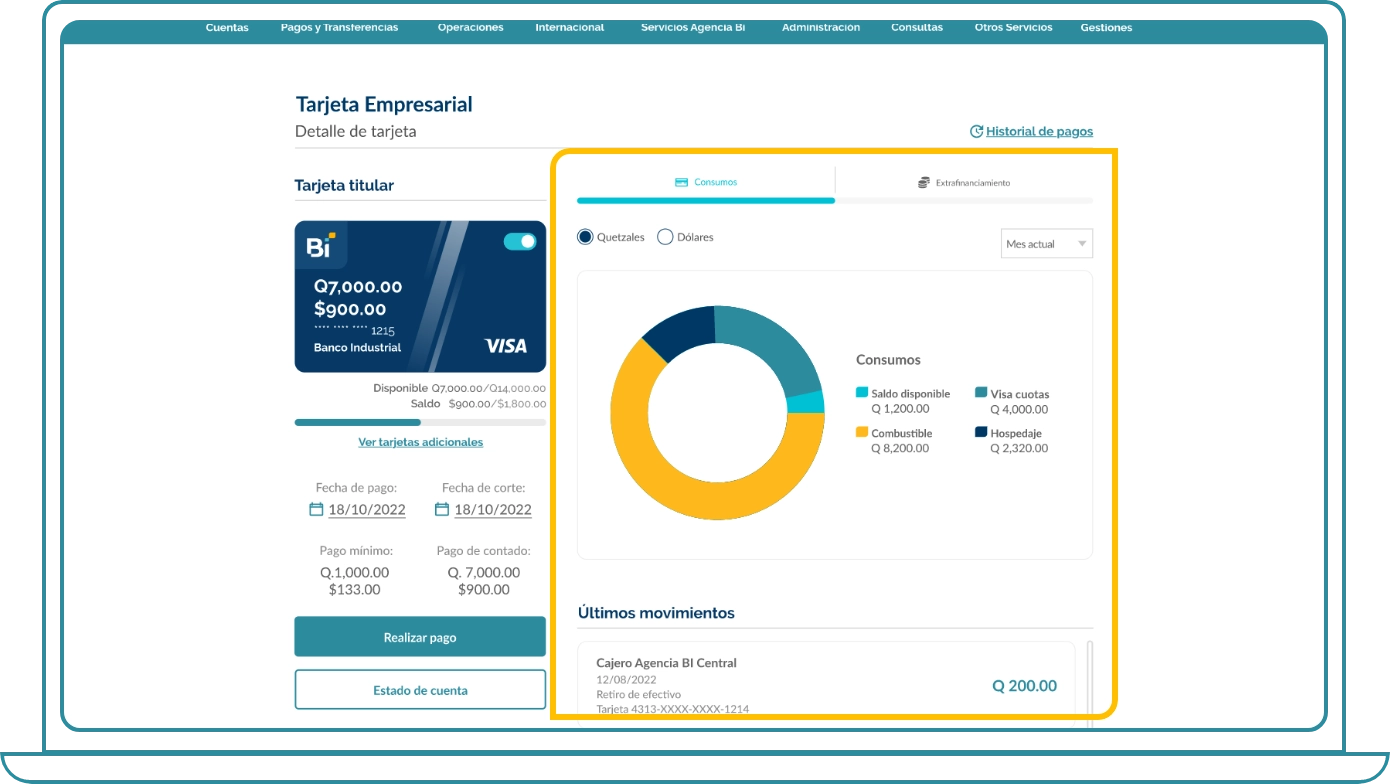Open the Historial de pagos link
This screenshot has height=784, width=1390.
(x=1039, y=131)
